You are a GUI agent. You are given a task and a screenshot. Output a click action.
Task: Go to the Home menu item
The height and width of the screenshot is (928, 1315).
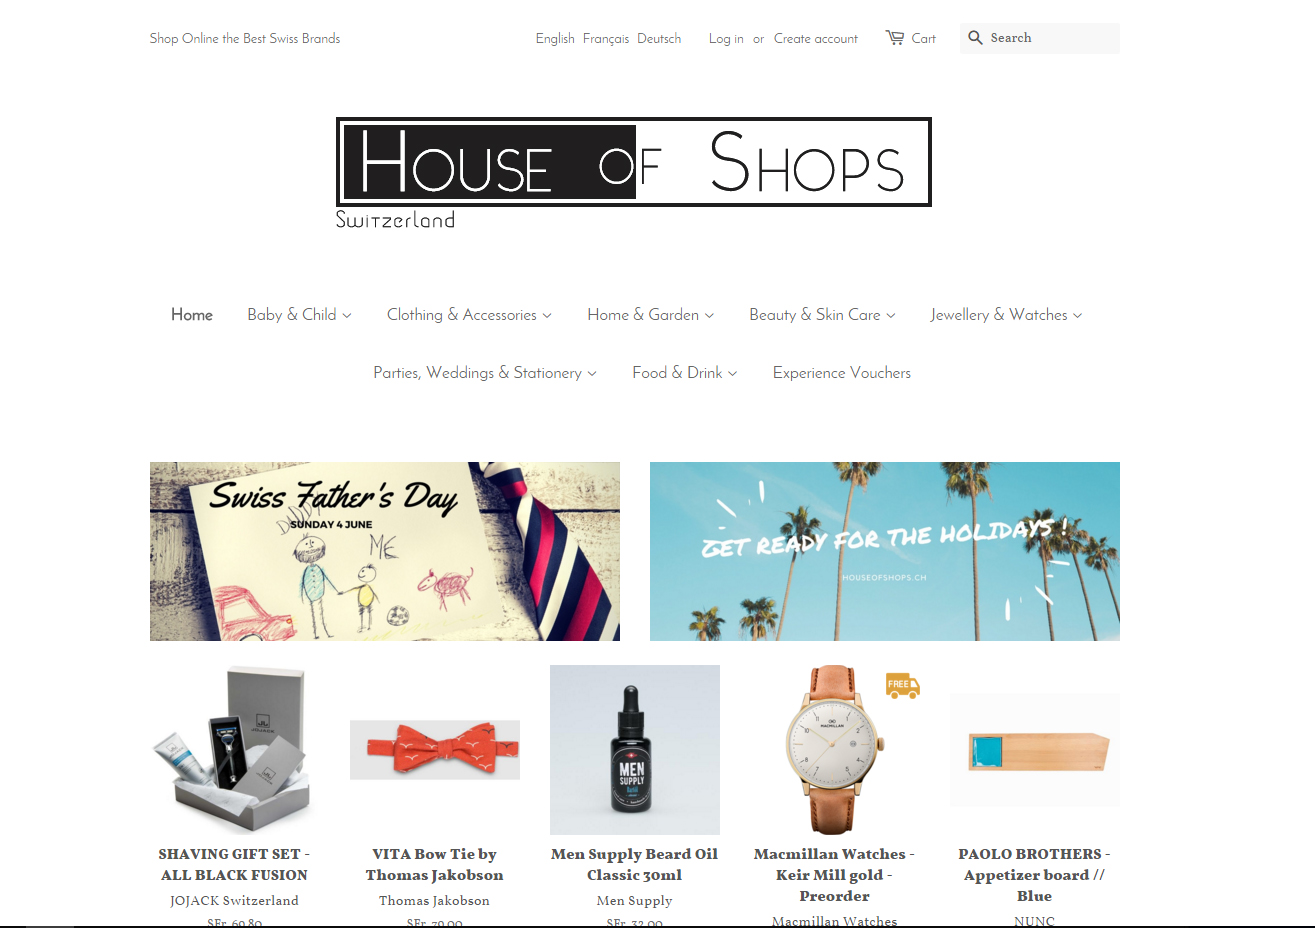[x=192, y=315]
